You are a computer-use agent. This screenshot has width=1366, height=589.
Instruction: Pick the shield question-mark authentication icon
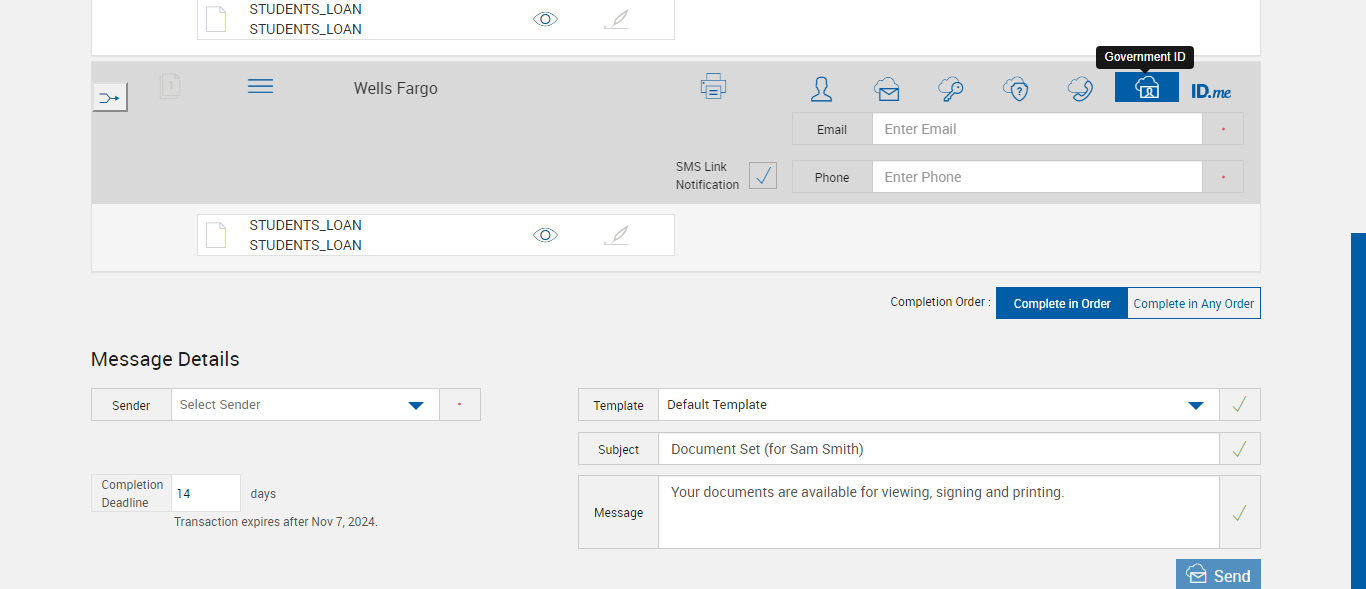(1016, 89)
